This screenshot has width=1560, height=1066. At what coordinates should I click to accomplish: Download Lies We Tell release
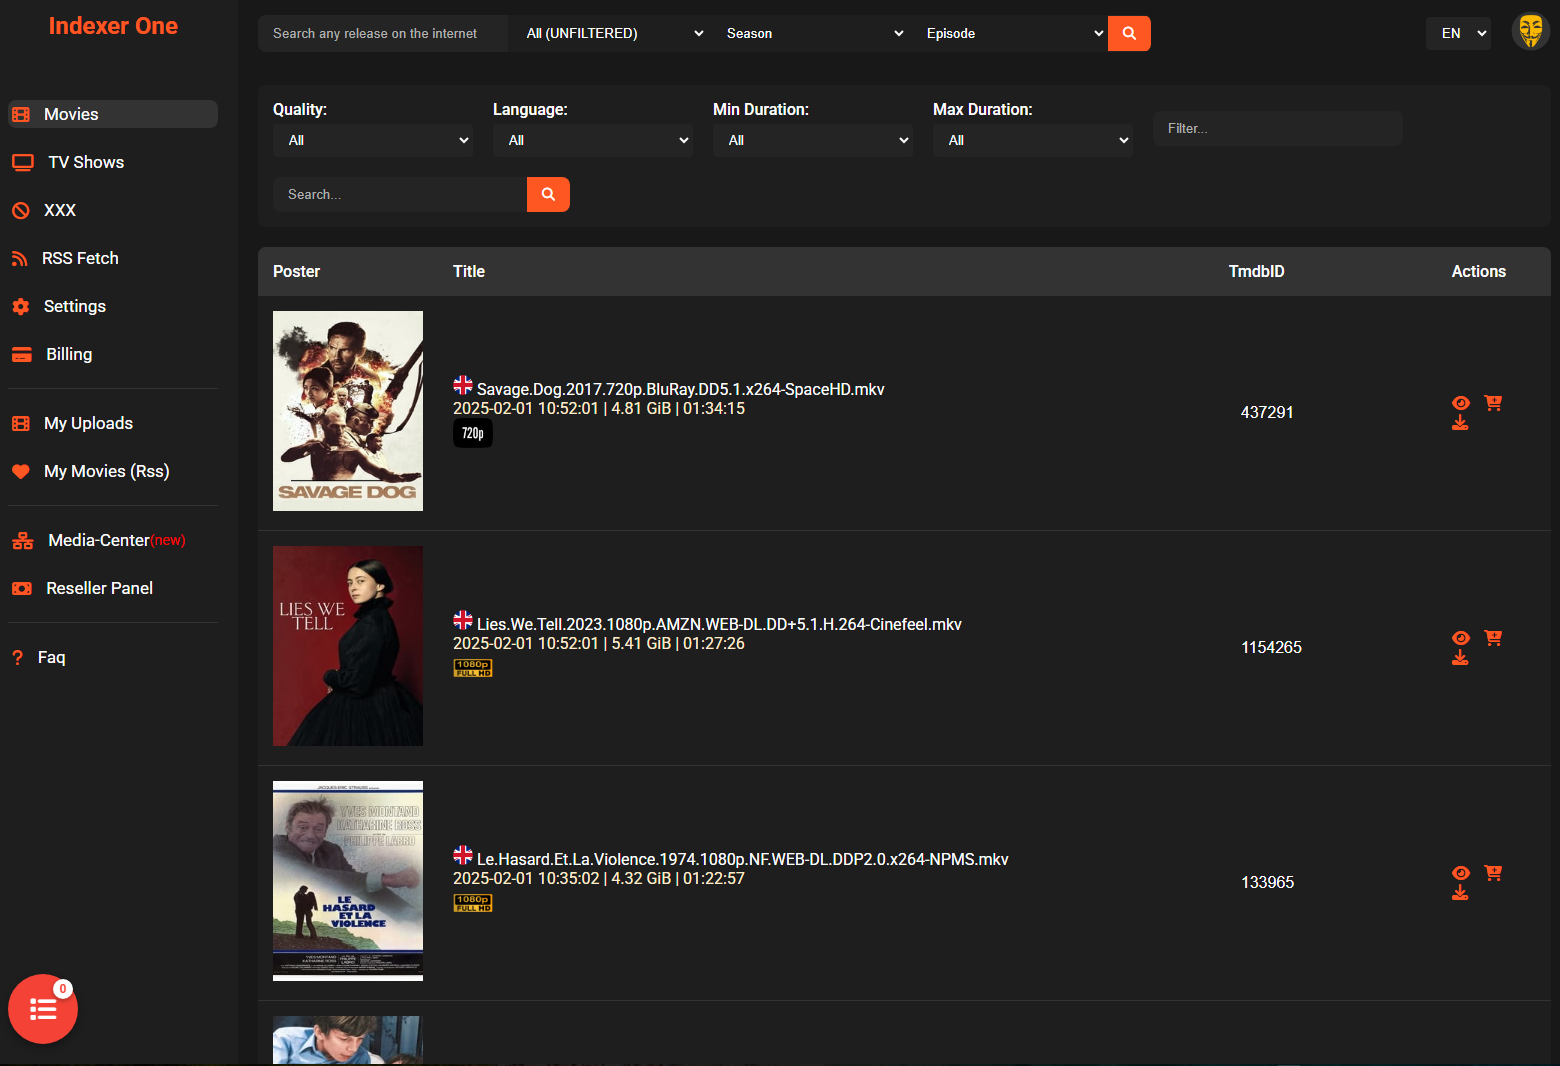point(1460,658)
